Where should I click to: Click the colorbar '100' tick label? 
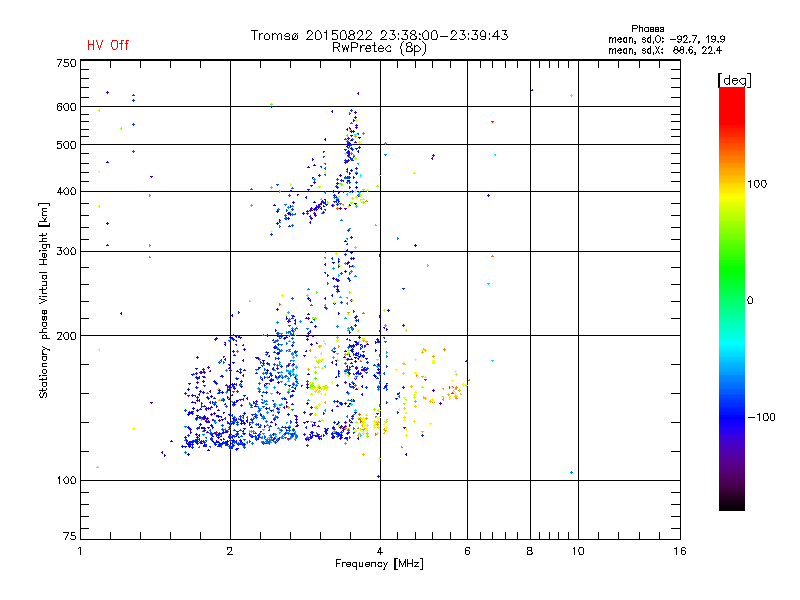(757, 184)
